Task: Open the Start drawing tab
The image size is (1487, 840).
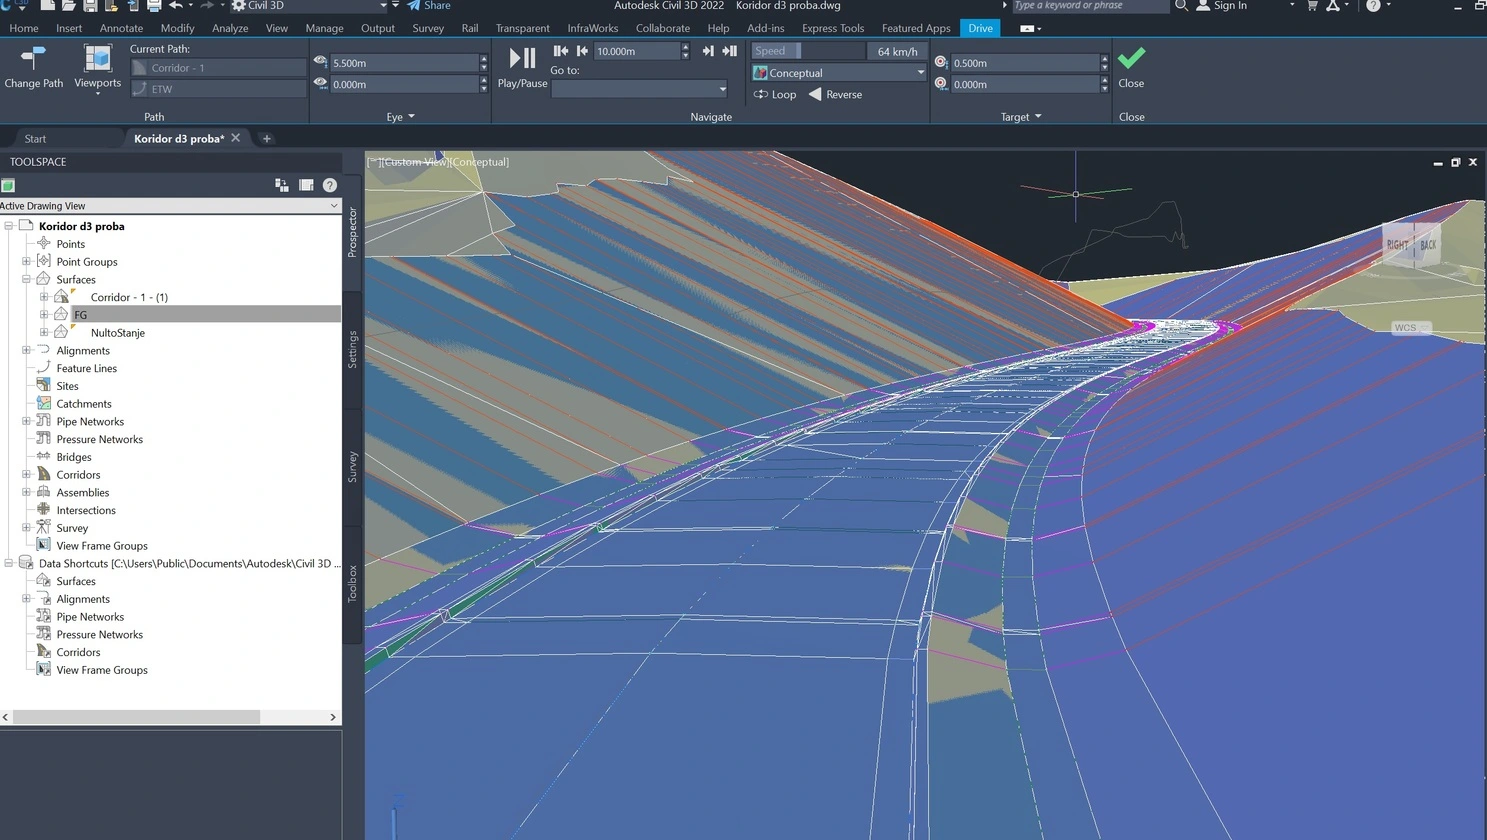Action: (35, 139)
